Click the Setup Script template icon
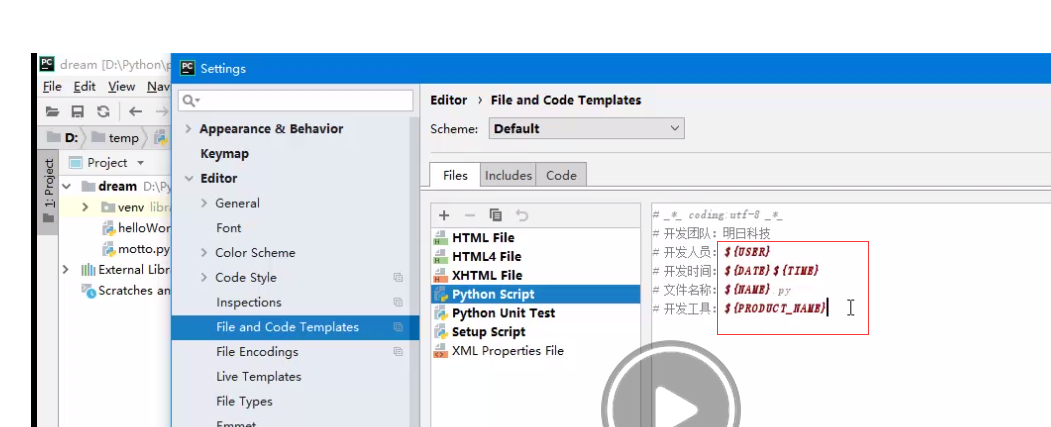The height and width of the screenshot is (427, 1051). coord(440,332)
